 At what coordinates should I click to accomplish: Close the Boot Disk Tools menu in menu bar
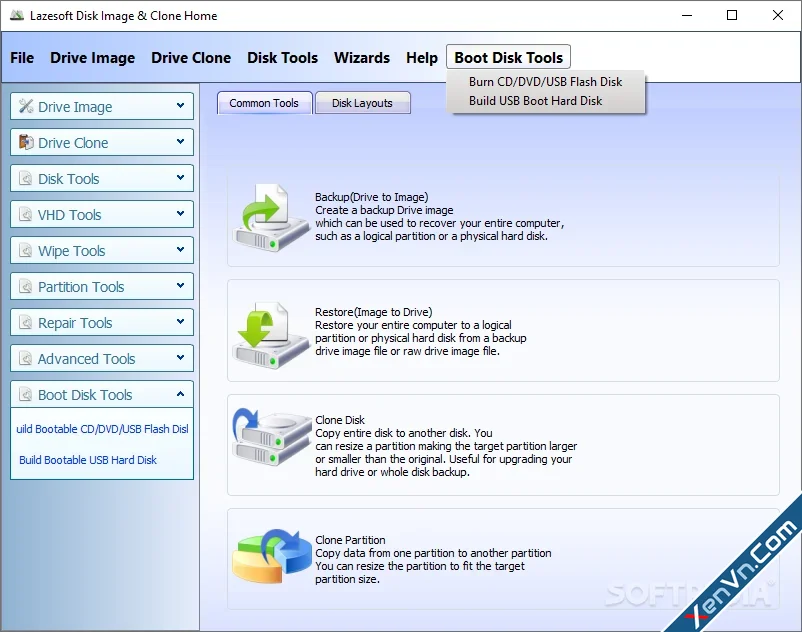point(508,57)
